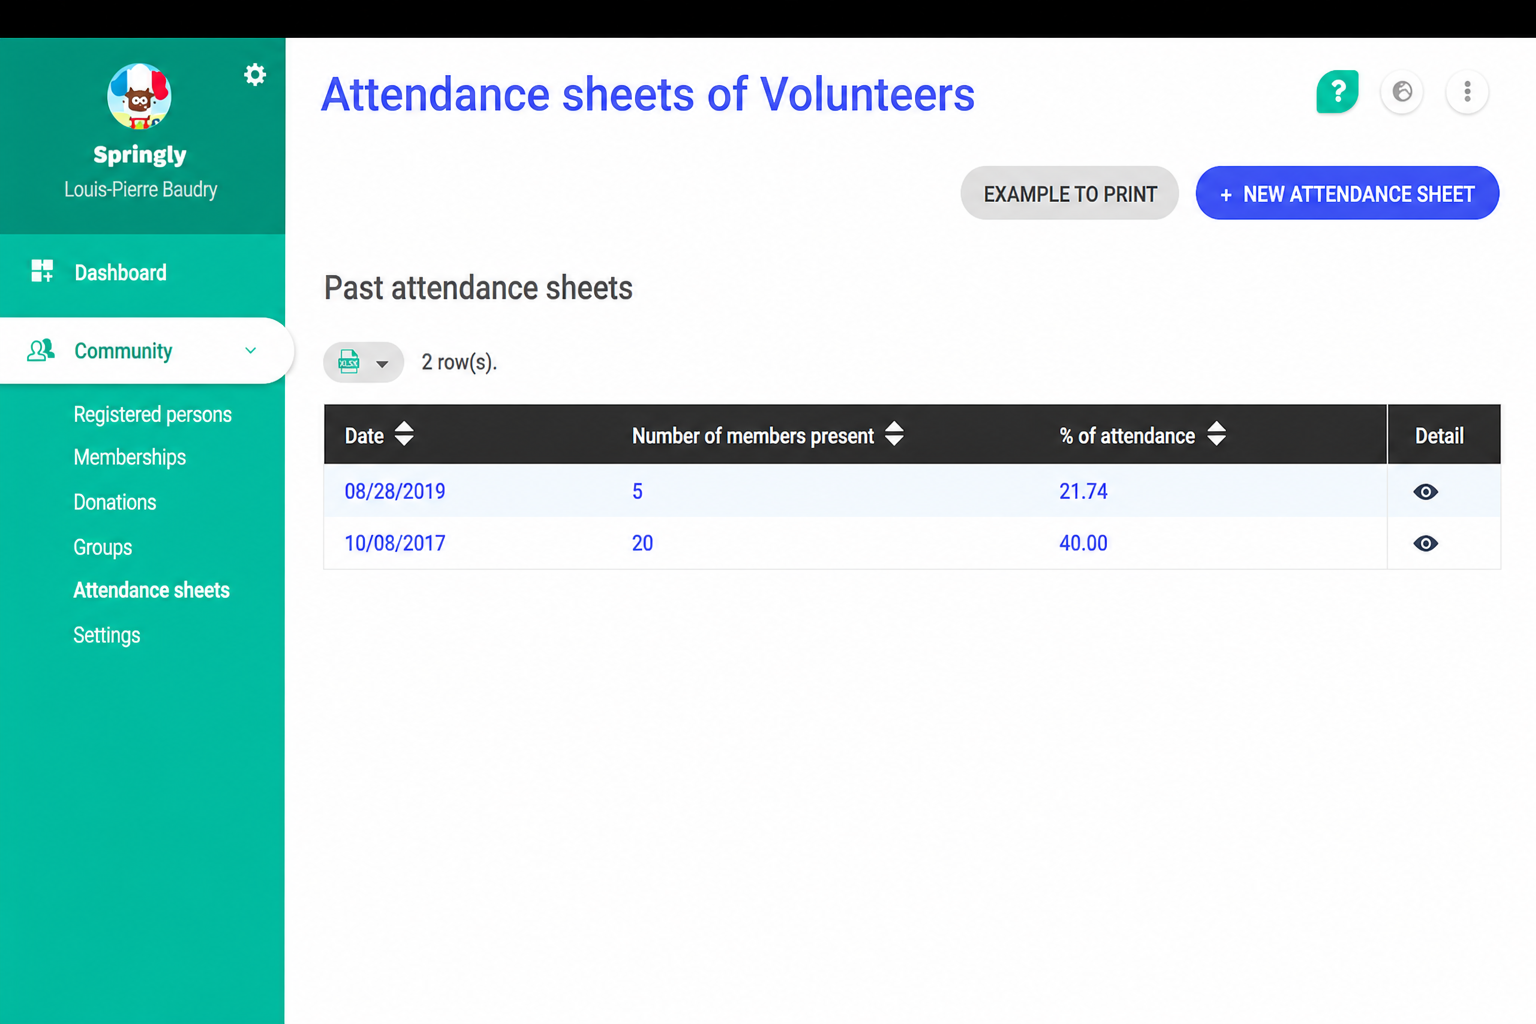Go to Registered persons menu item
Image resolution: width=1536 pixels, height=1024 pixels.
pyautogui.click(x=152, y=414)
